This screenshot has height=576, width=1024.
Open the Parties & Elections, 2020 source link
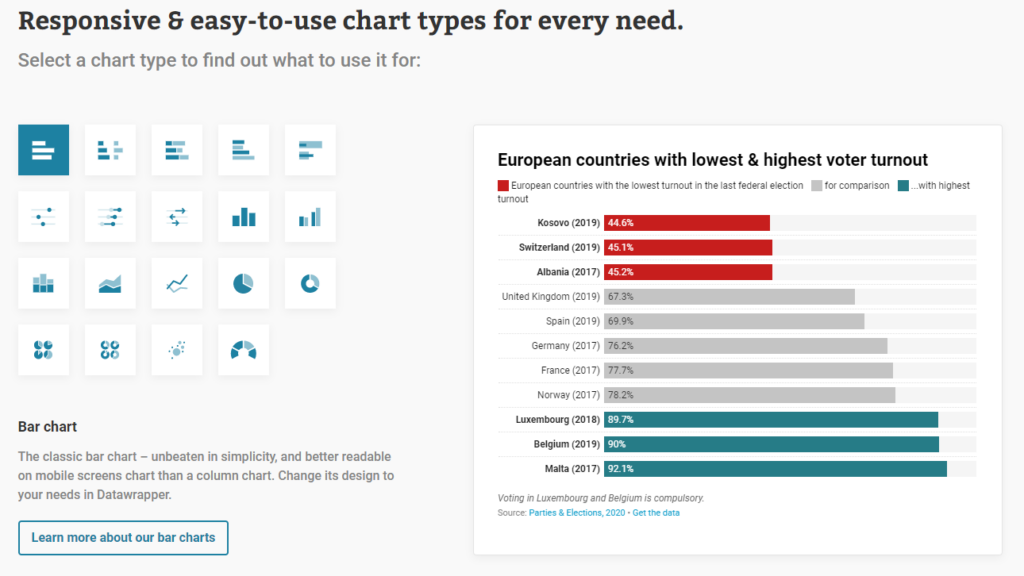point(577,513)
